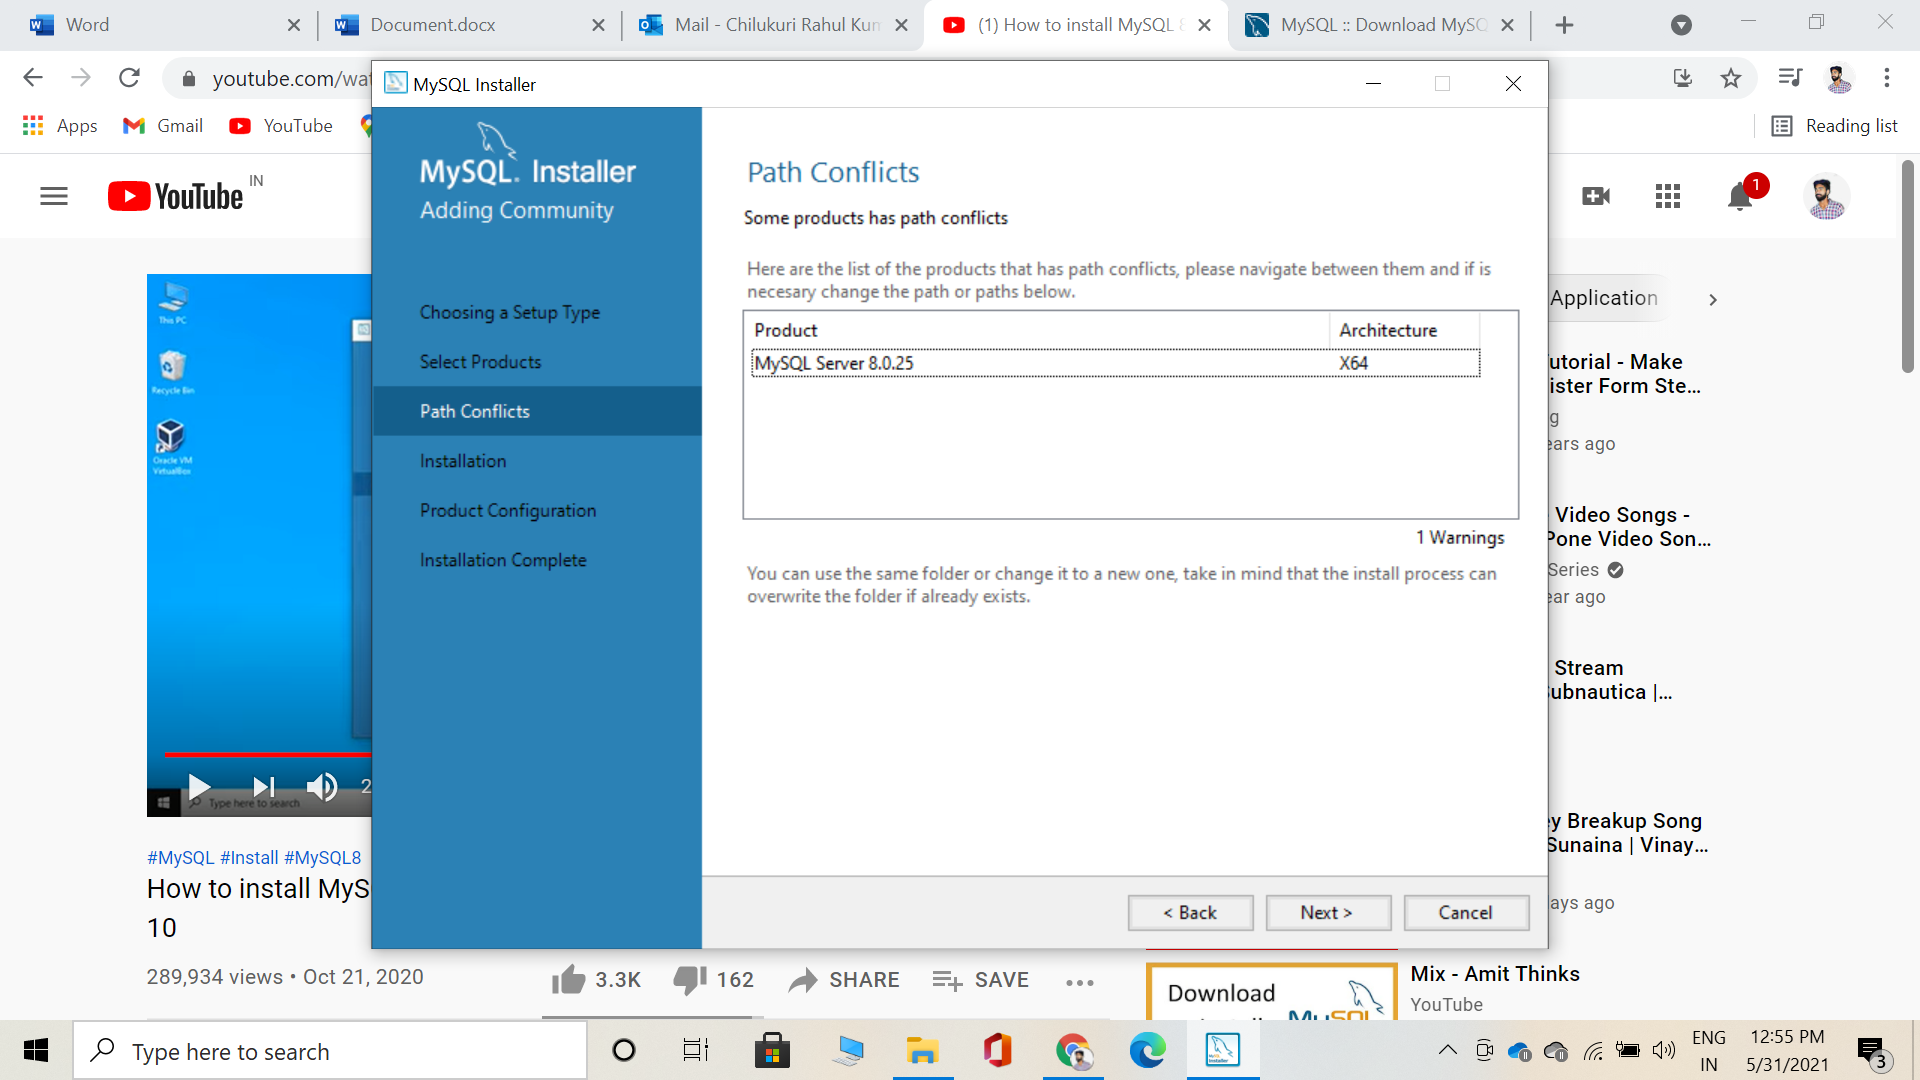Go back in the browser

33,78
